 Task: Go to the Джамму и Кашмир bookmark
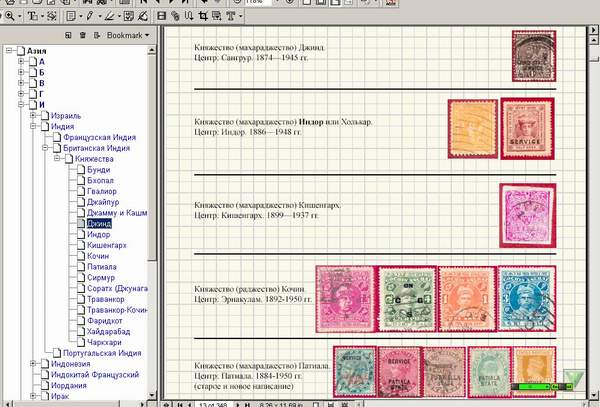click(117, 212)
